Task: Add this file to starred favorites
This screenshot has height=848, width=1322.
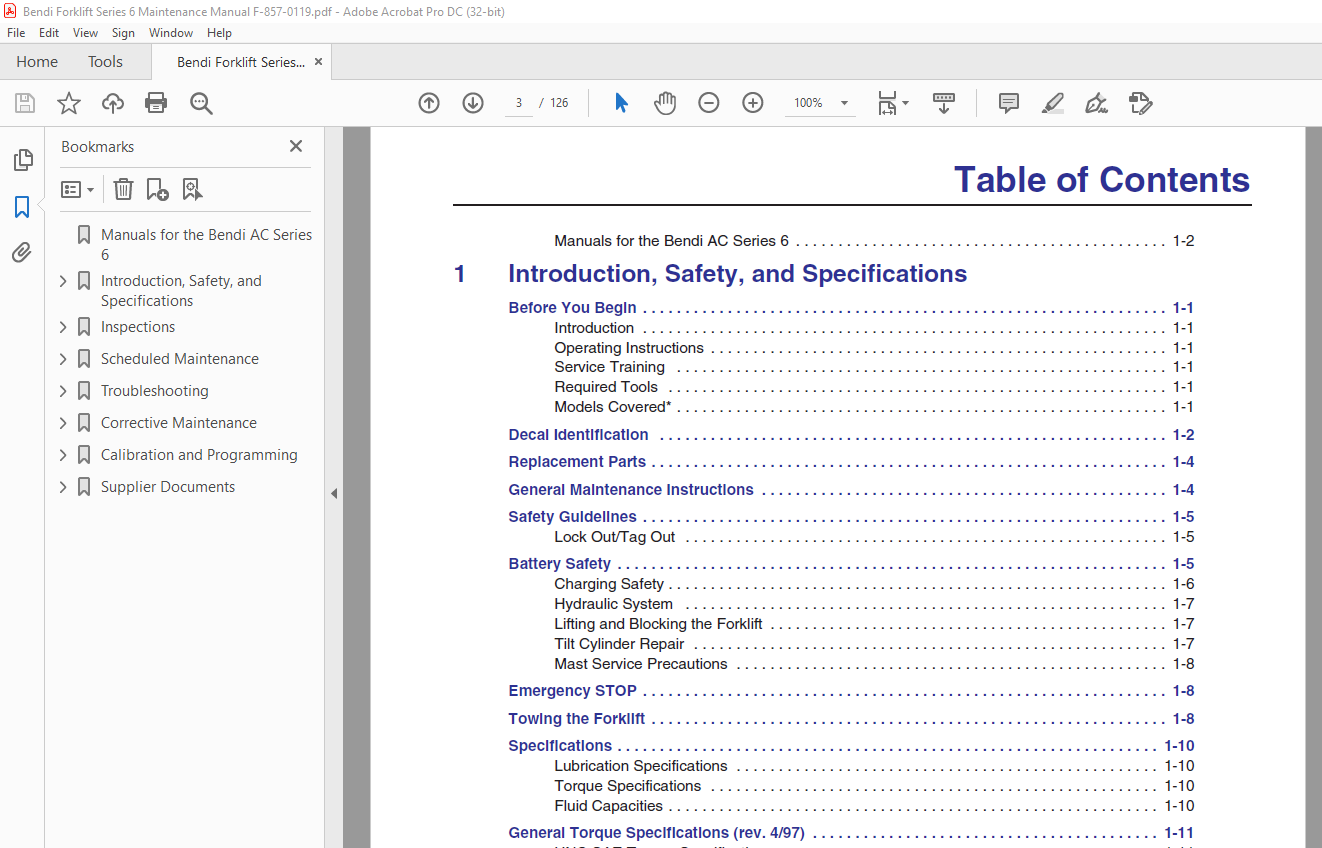Action: click(x=69, y=103)
